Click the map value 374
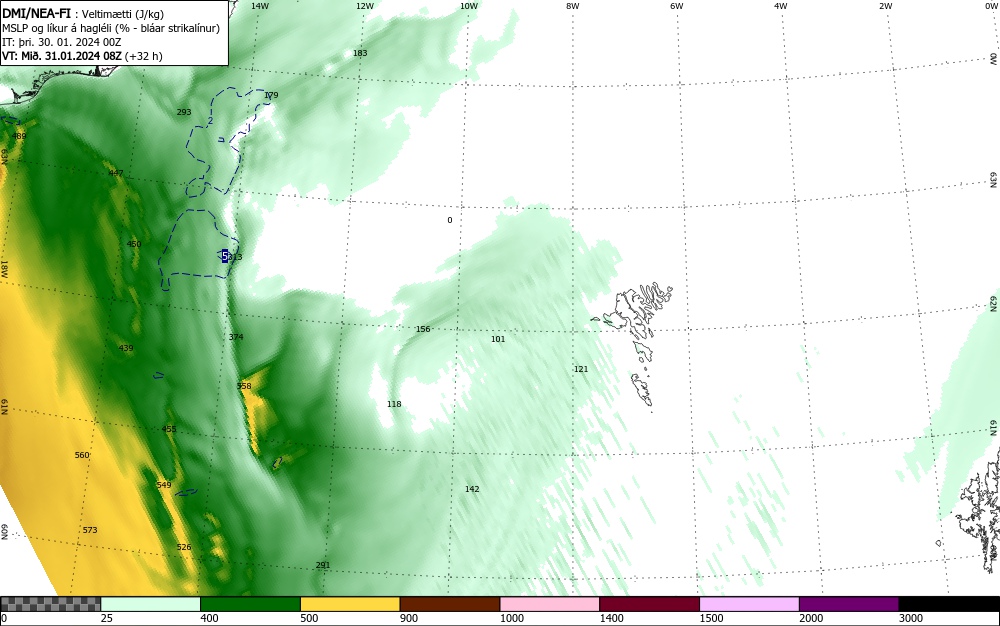 tap(236, 337)
